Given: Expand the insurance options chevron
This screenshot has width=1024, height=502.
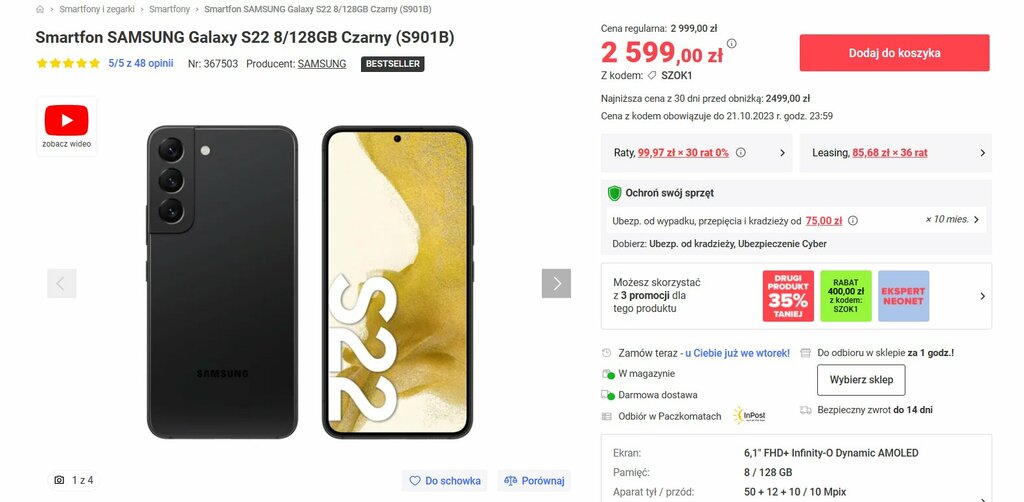Looking at the screenshot, I should [976, 220].
